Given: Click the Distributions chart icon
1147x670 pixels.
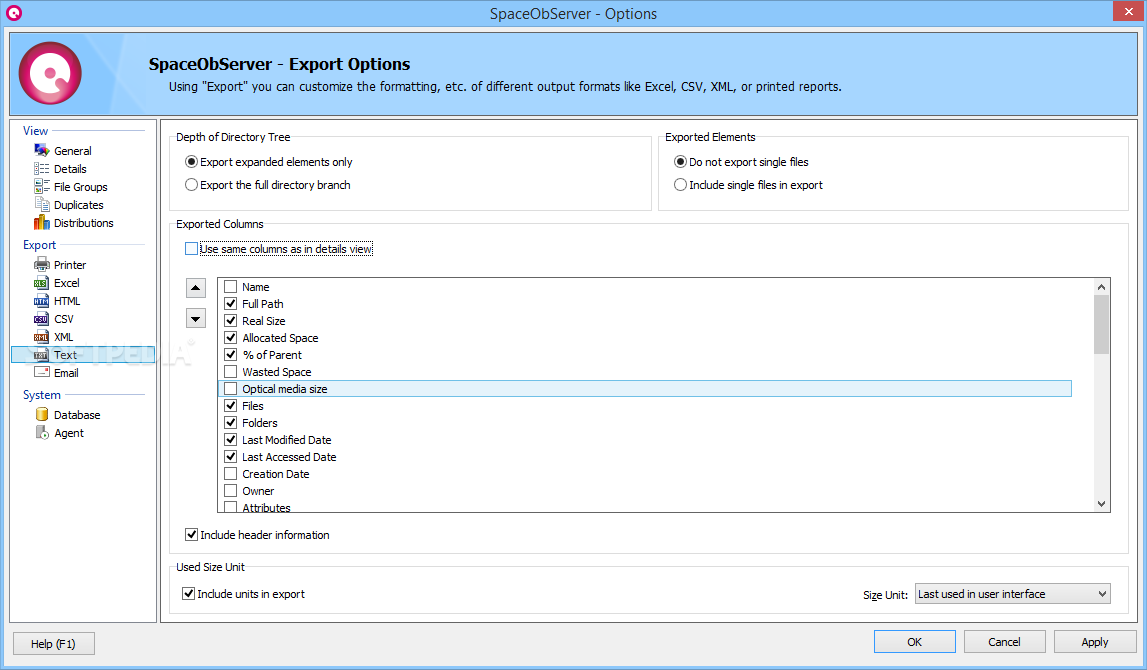Looking at the screenshot, I should click(42, 222).
